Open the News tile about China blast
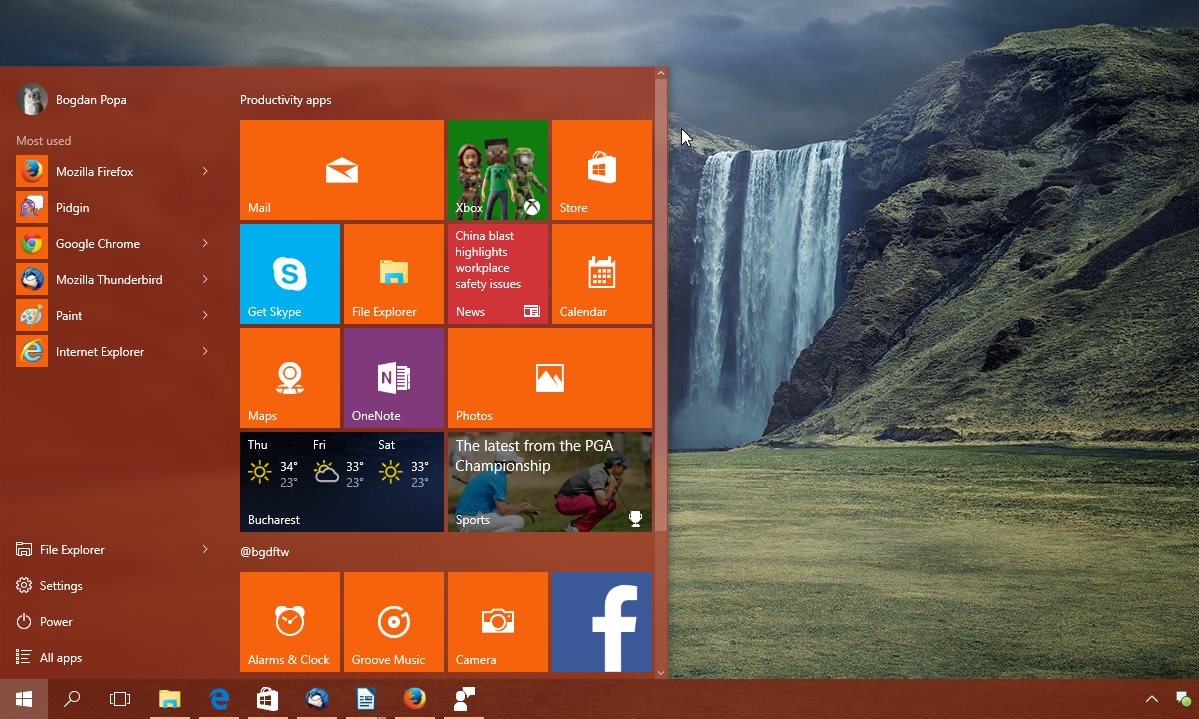The height and width of the screenshot is (719, 1199). [x=498, y=274]
